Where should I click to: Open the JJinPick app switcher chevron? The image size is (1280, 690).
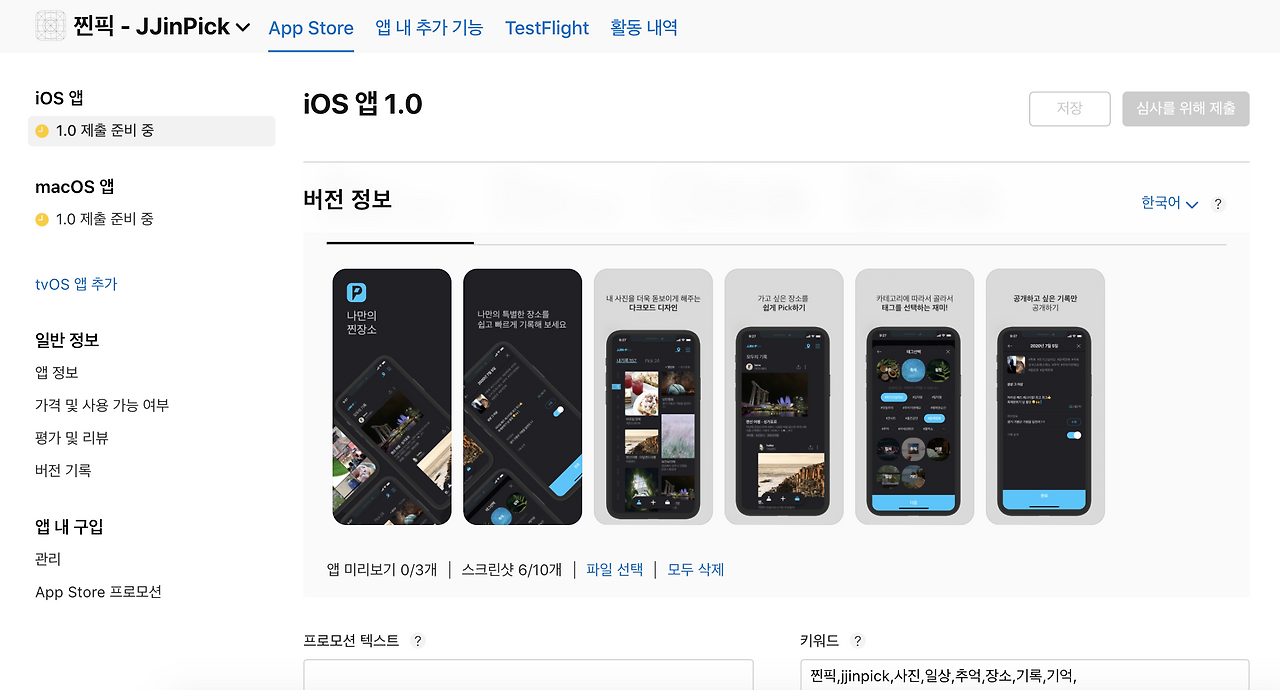point(243,28)
